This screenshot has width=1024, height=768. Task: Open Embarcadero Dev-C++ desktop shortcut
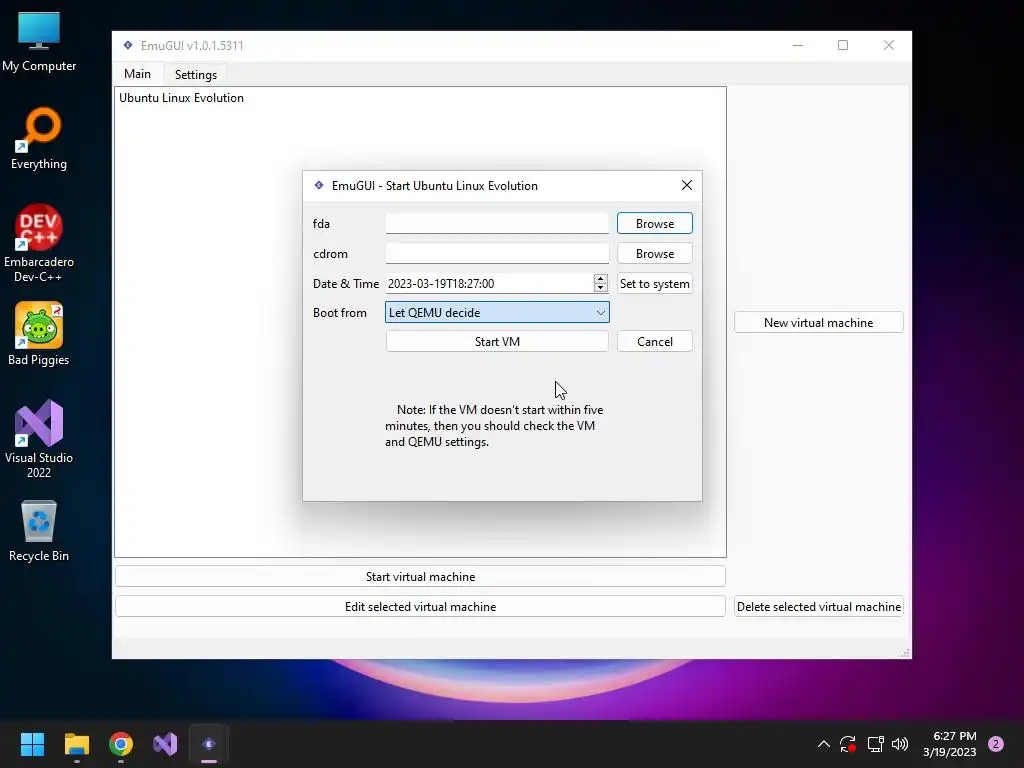(x=39, y=243)
